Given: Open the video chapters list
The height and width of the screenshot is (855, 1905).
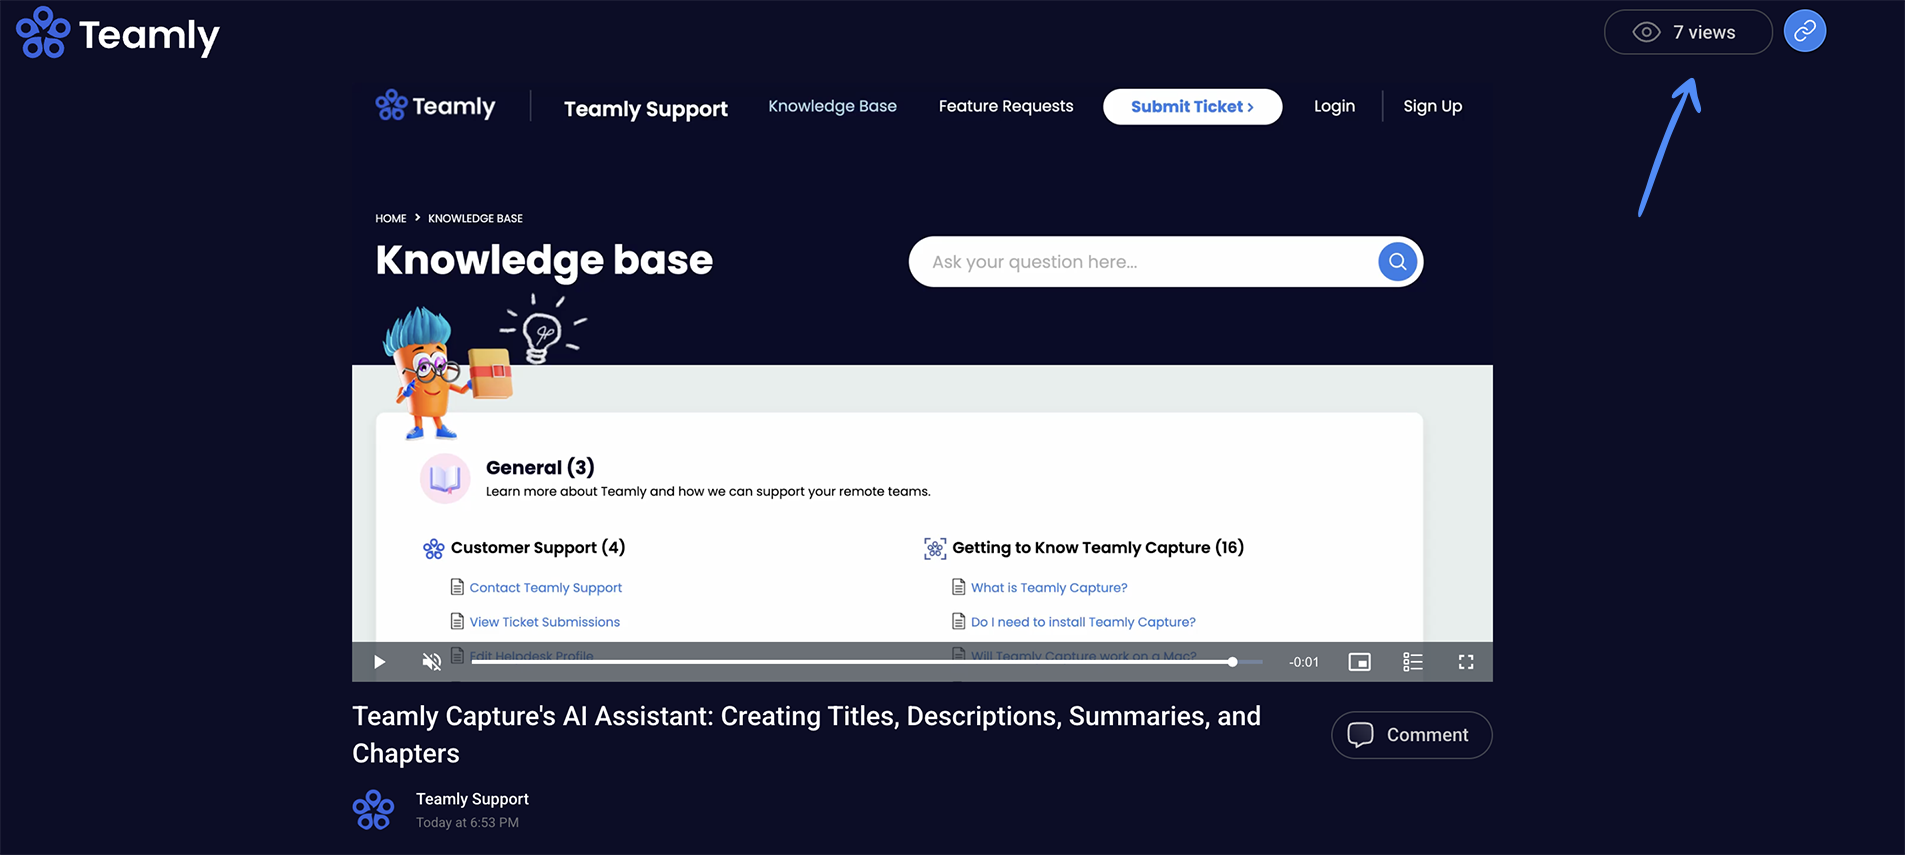Looking at the screenshot, I should click(1412, 662).
